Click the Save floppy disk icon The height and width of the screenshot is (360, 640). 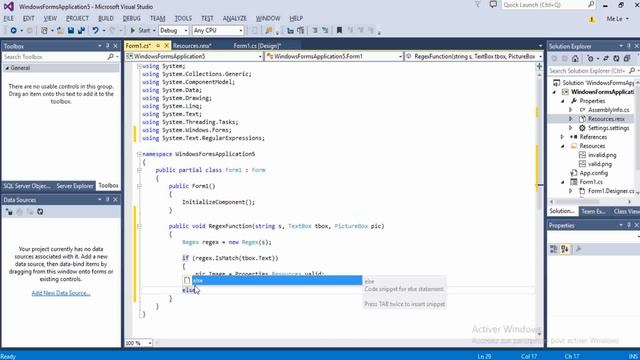(71, 31)
